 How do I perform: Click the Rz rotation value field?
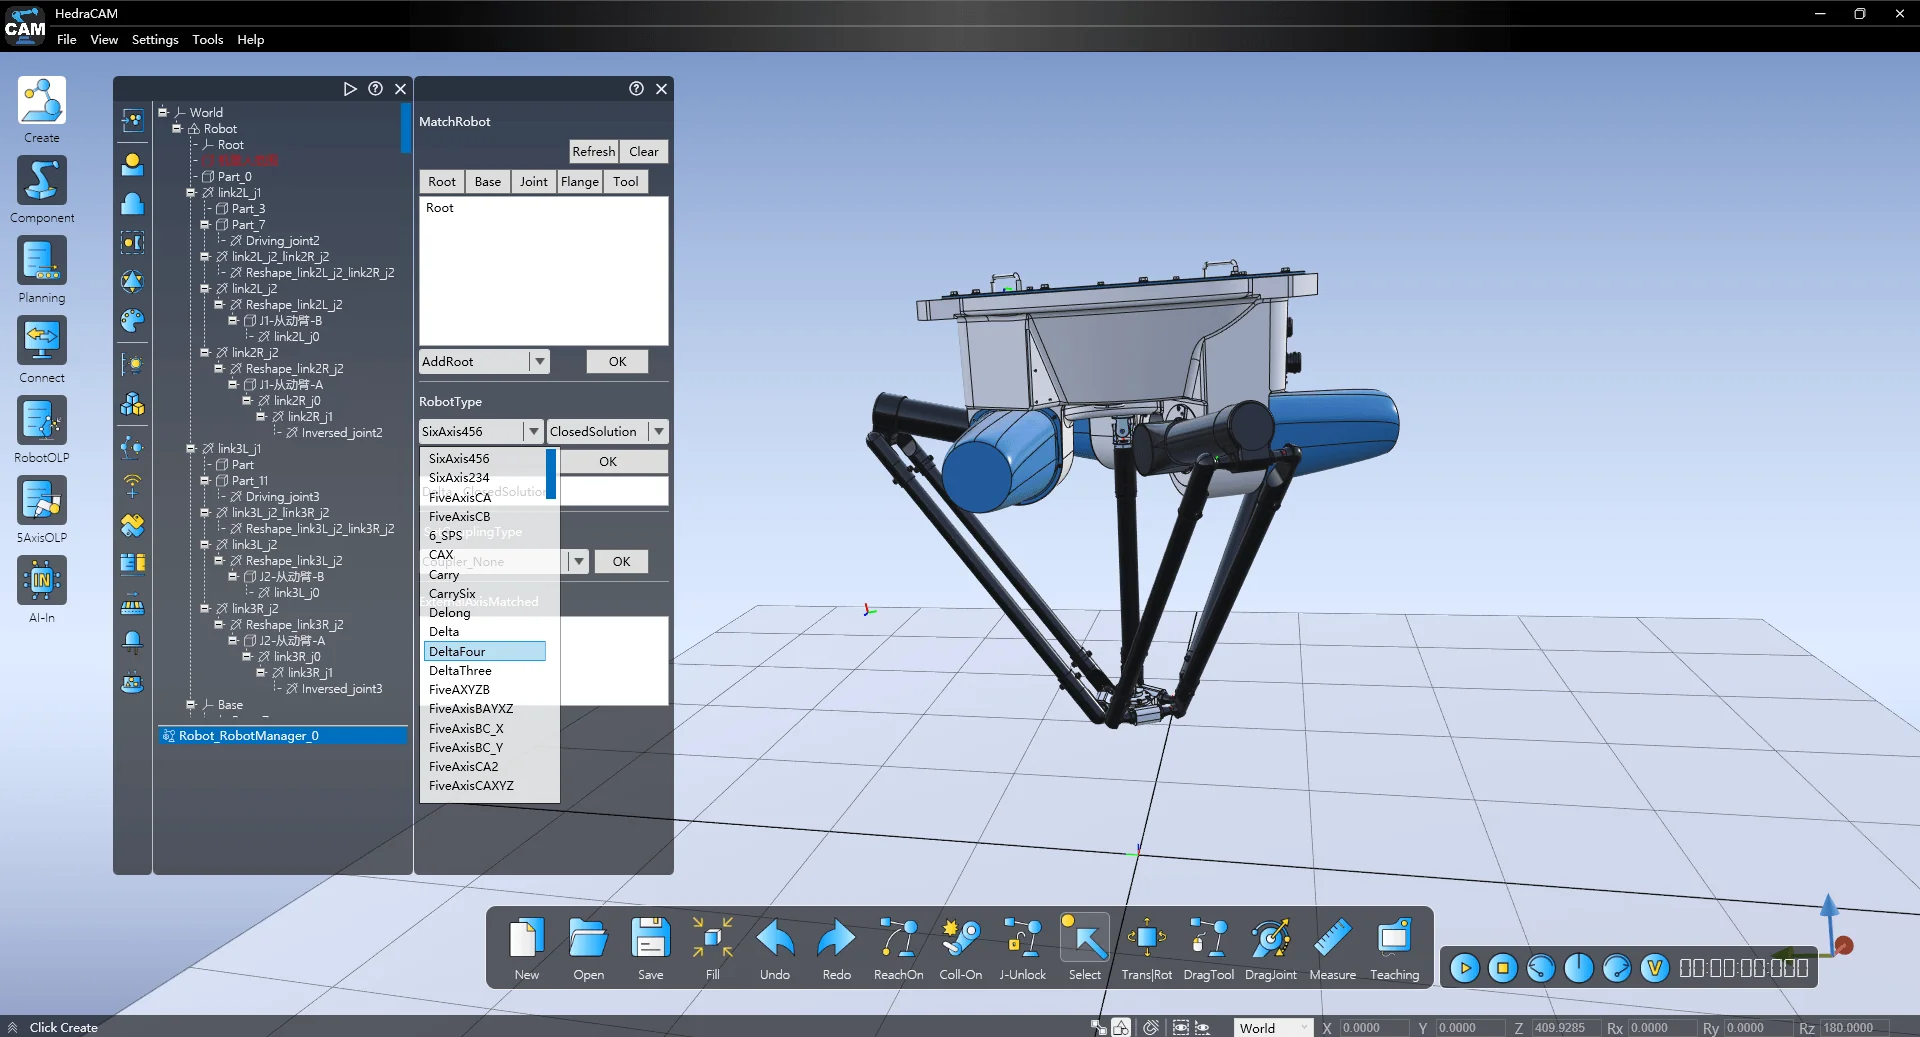[1852, 1028]
